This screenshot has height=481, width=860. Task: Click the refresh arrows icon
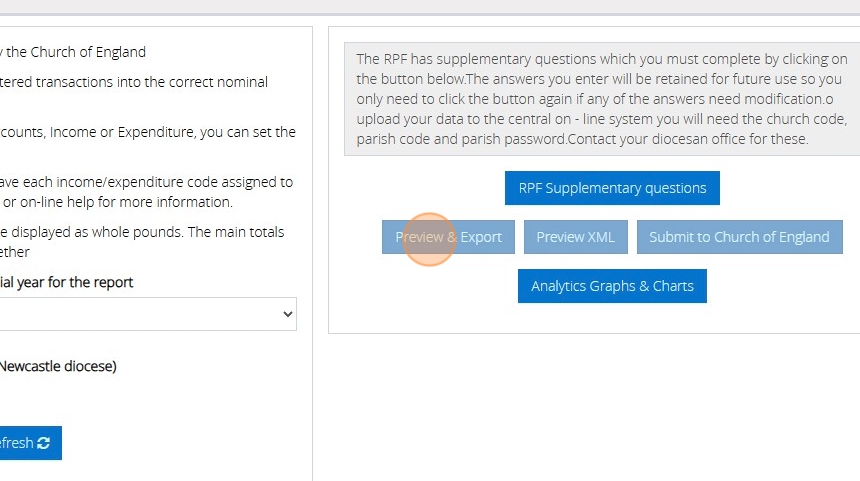(43, 443)
